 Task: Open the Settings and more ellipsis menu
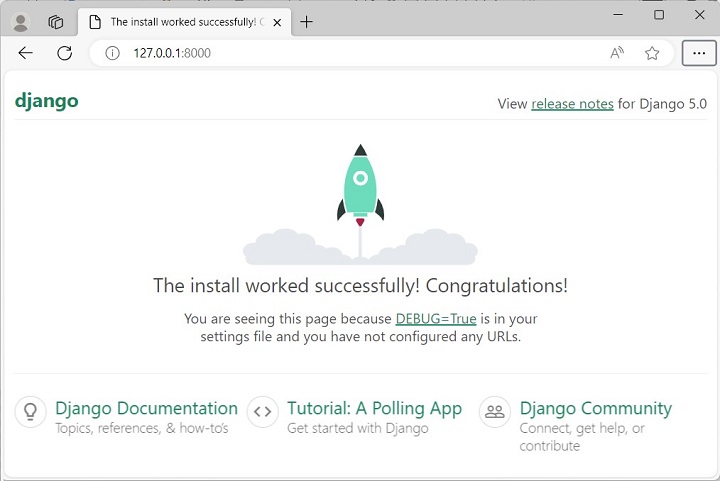[699, 53]
